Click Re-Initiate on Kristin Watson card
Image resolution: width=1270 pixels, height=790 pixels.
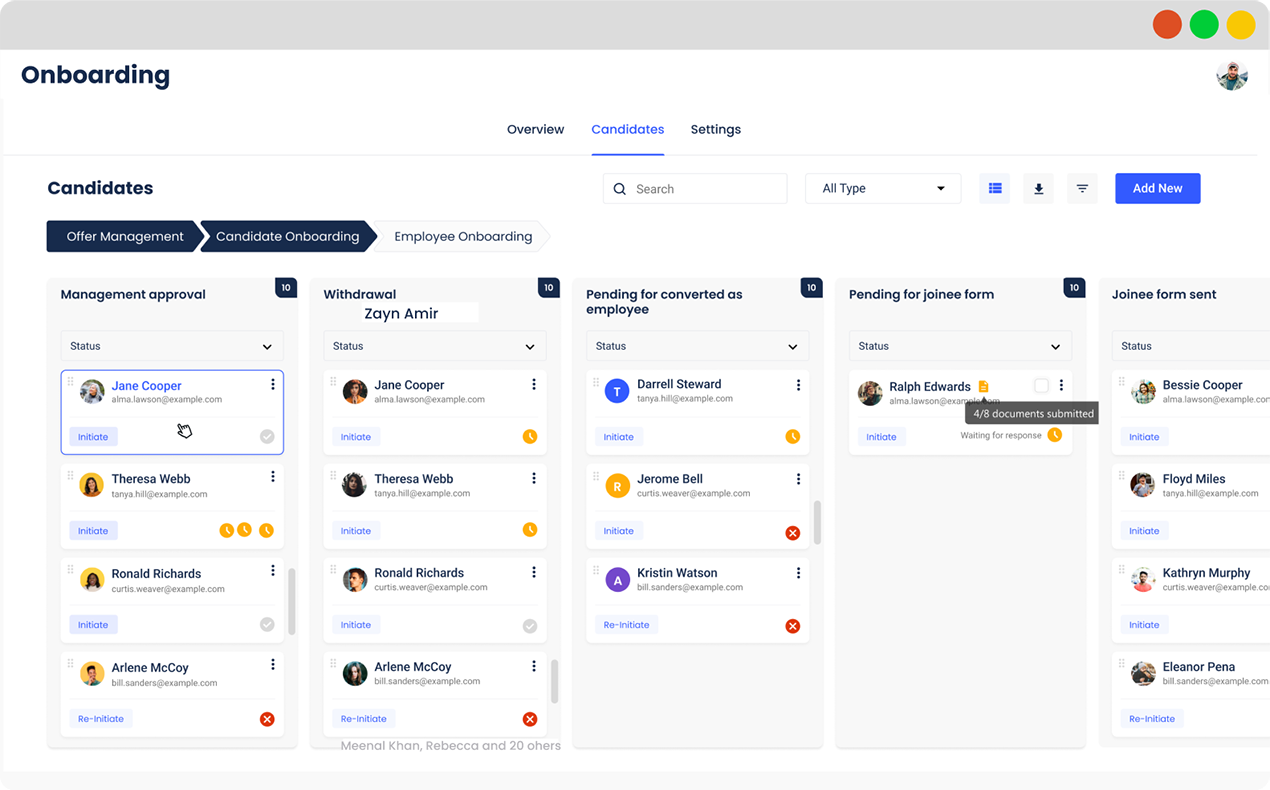click(x=626, y=625)
